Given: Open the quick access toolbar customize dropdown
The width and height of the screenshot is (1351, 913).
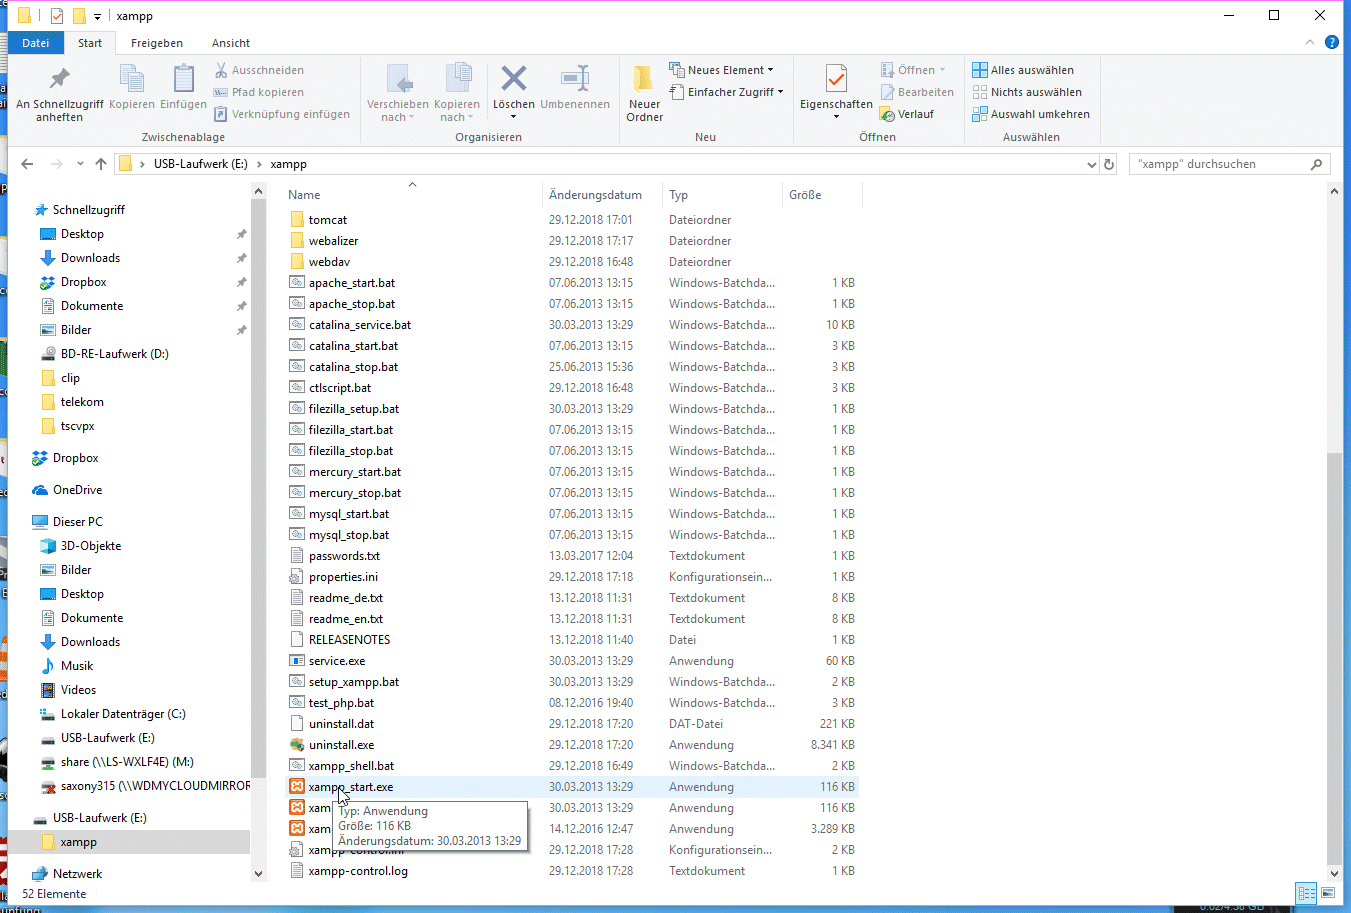Looking at the screenshot, I should 97,16.
